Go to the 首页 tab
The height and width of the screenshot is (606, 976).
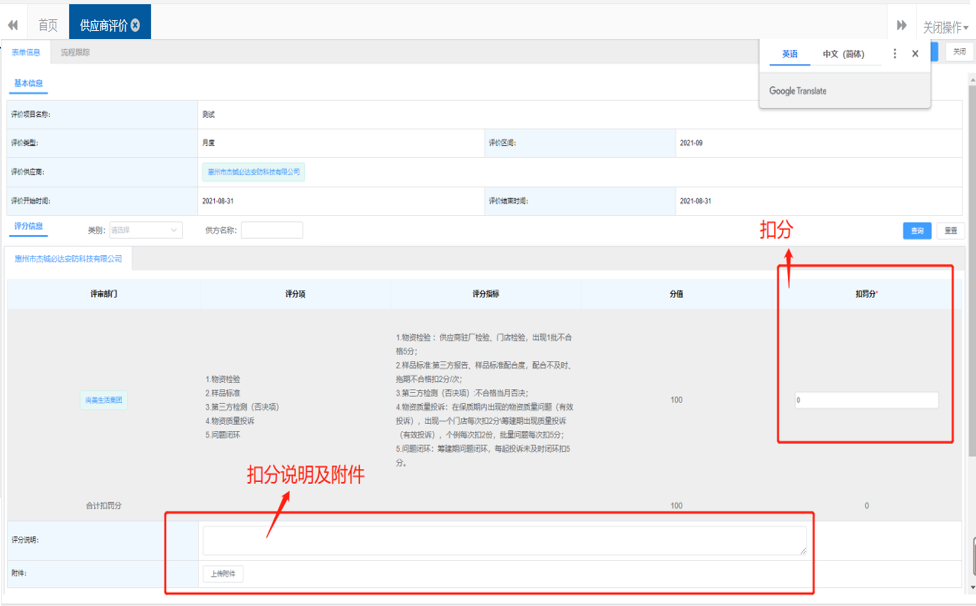47,25
